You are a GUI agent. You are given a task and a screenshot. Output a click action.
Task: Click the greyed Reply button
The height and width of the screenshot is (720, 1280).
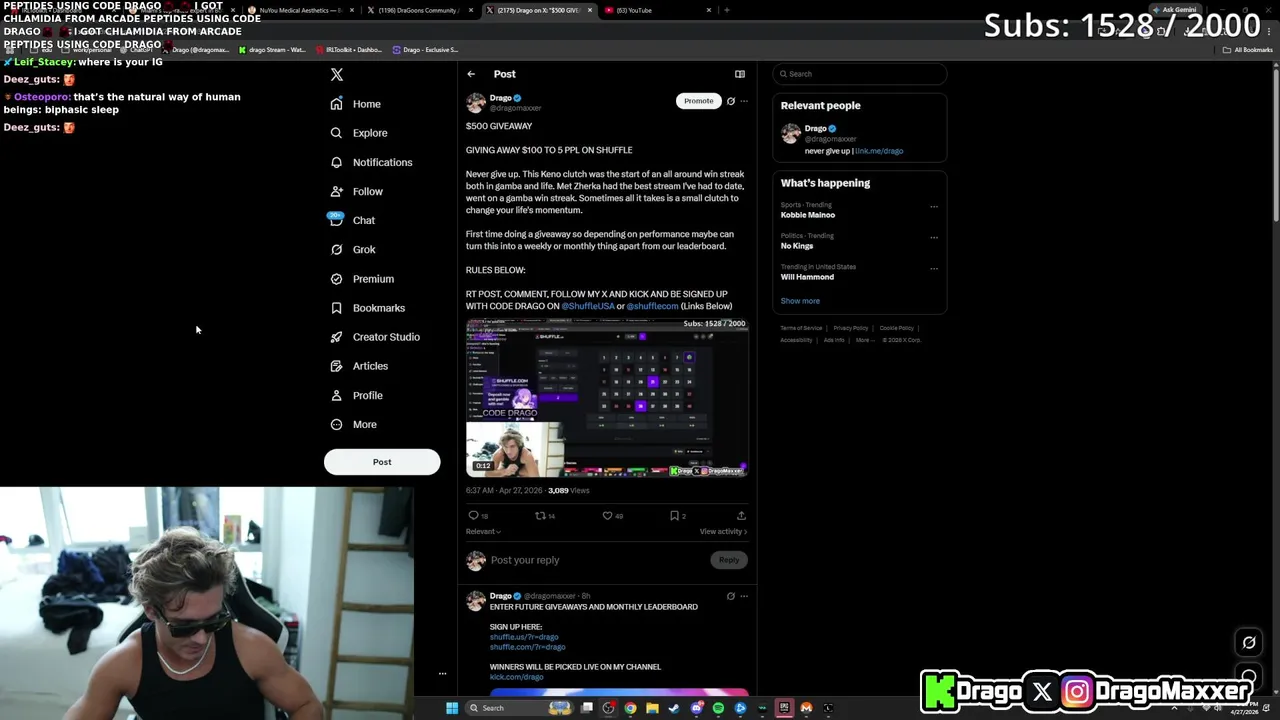[729, 560]
